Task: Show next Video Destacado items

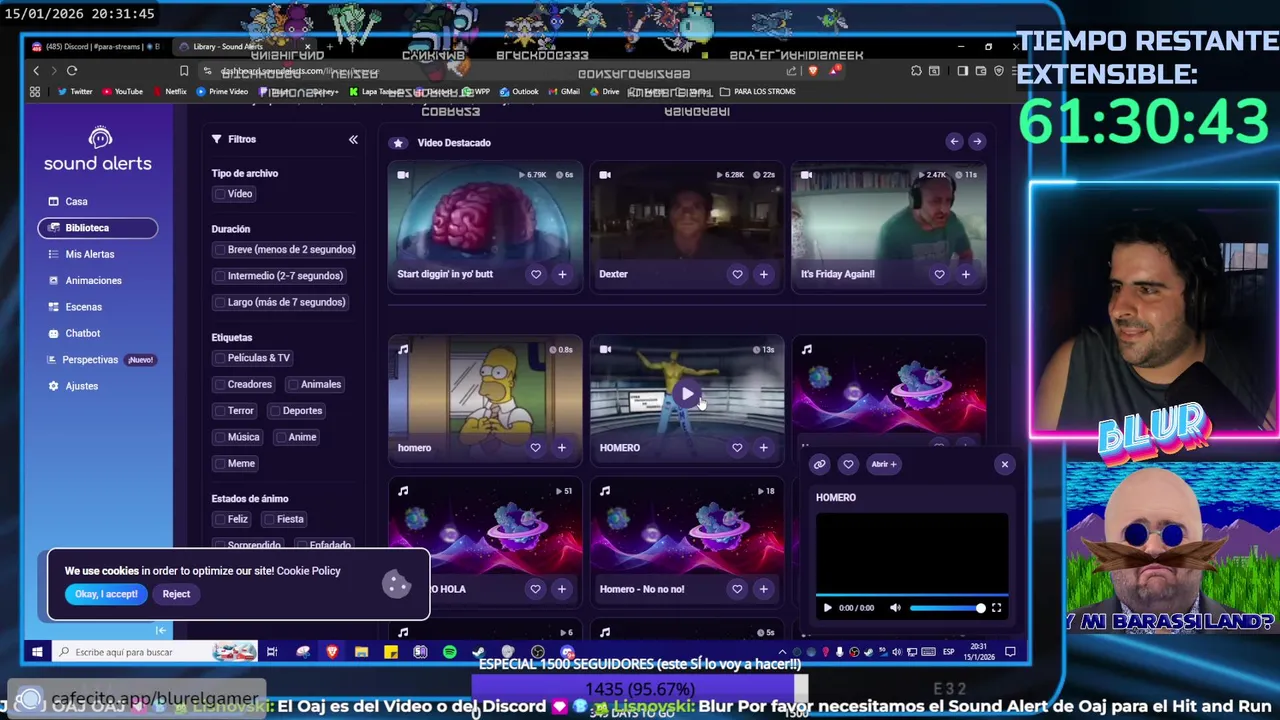Action: coord(977,142)
